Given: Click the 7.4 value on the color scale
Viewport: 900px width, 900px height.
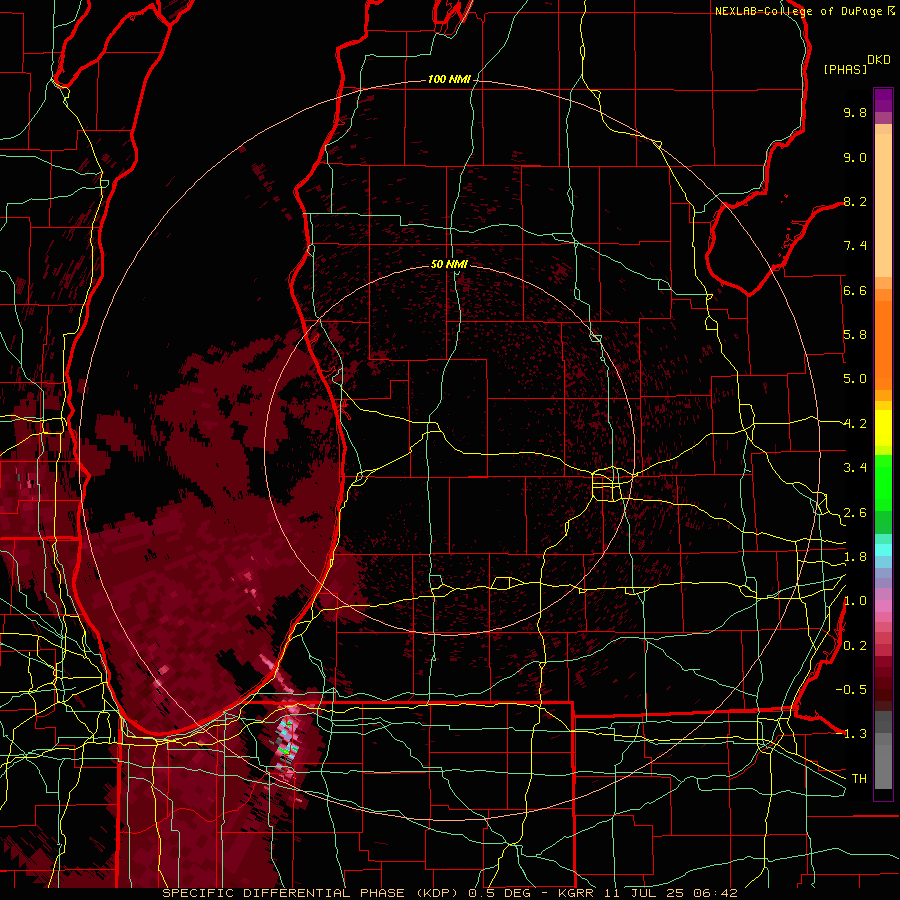Looking at the screenshot, I should [855, 246].
